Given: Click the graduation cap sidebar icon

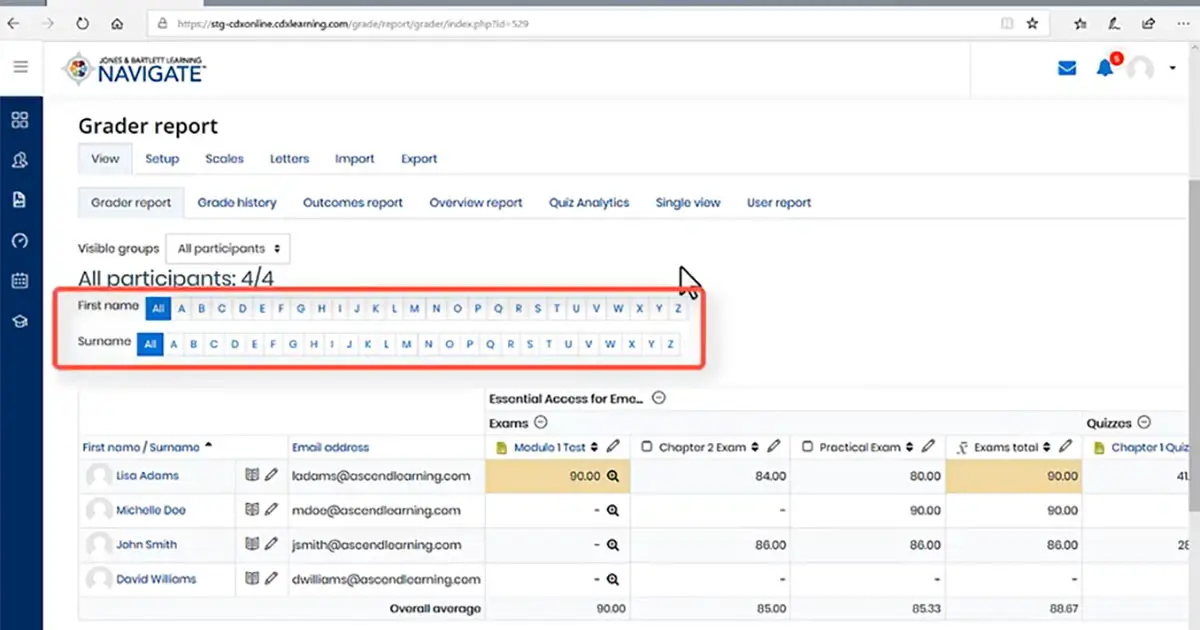Looking at the screenshot, I should click(20, 321).
